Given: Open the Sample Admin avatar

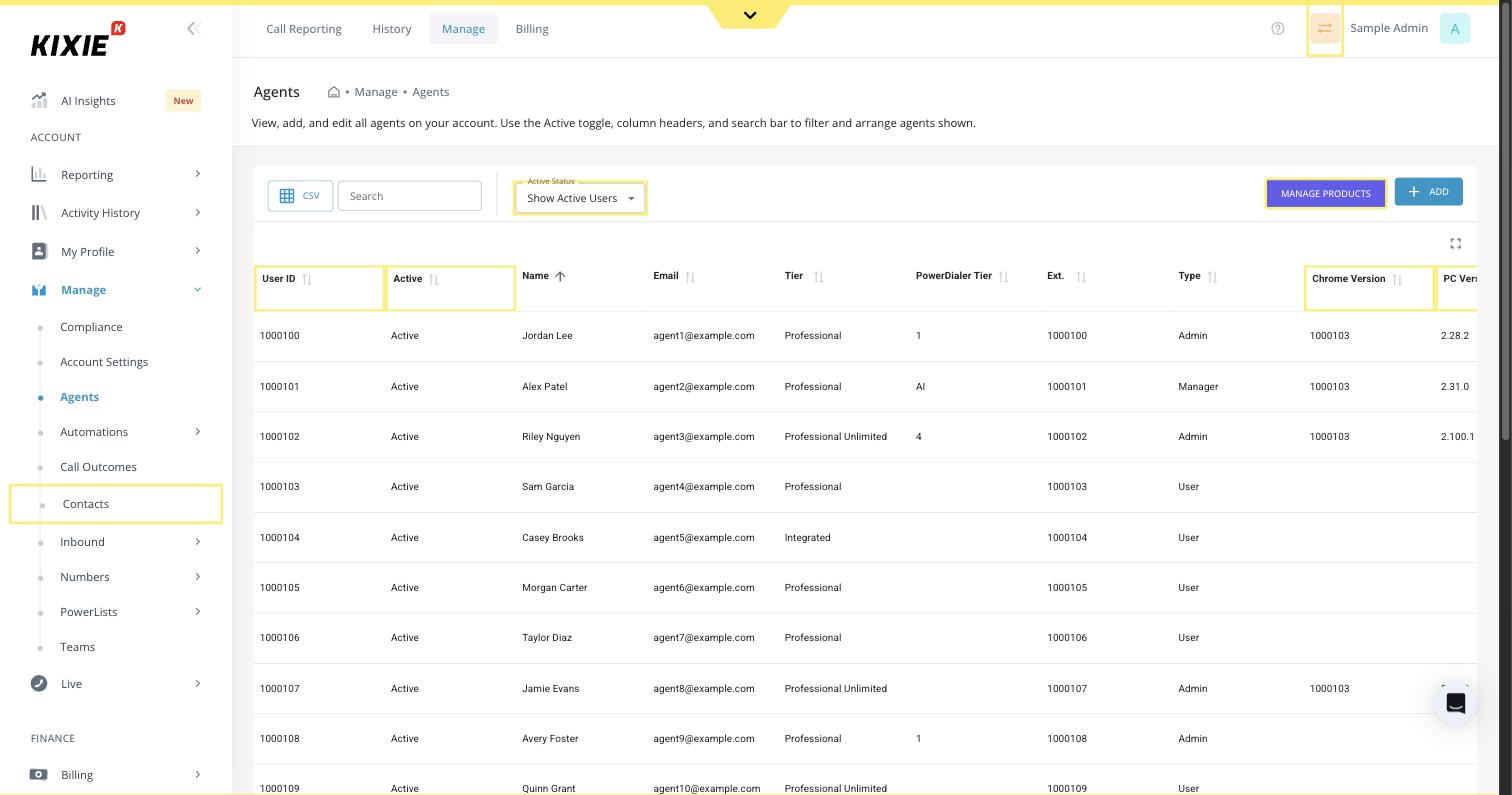Looking at the screenshot, I should pos(1455,29).
